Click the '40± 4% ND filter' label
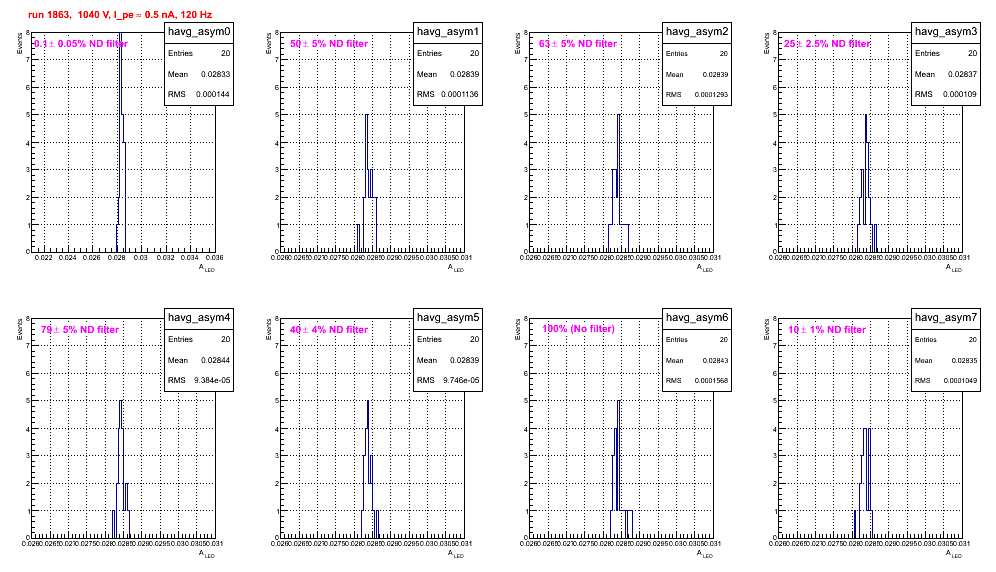 pyautogui.click(x=329, y=330)
